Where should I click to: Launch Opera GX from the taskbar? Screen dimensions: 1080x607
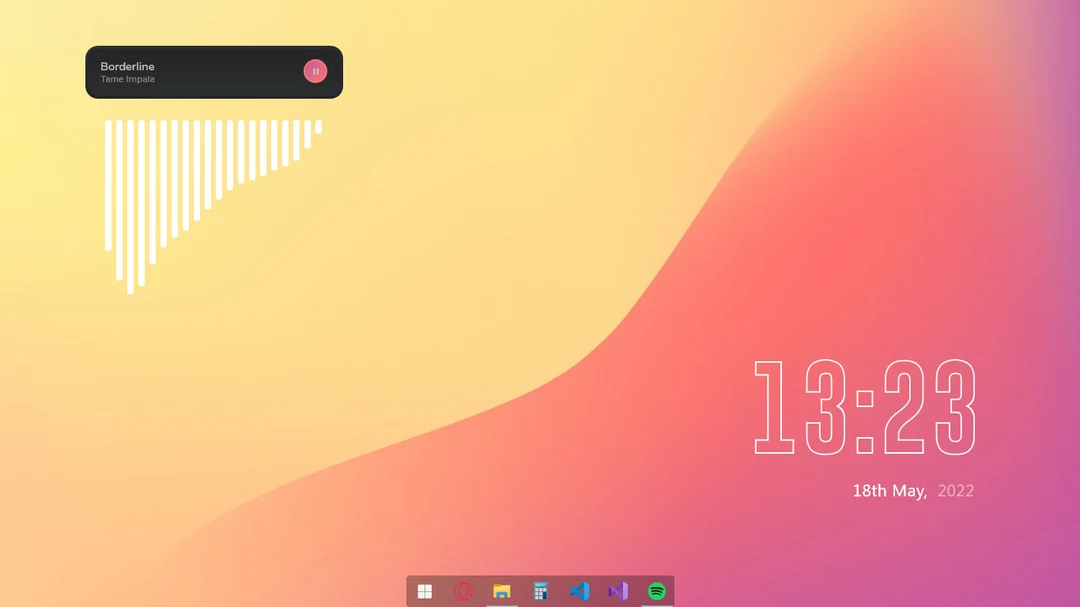click(462, 591)
